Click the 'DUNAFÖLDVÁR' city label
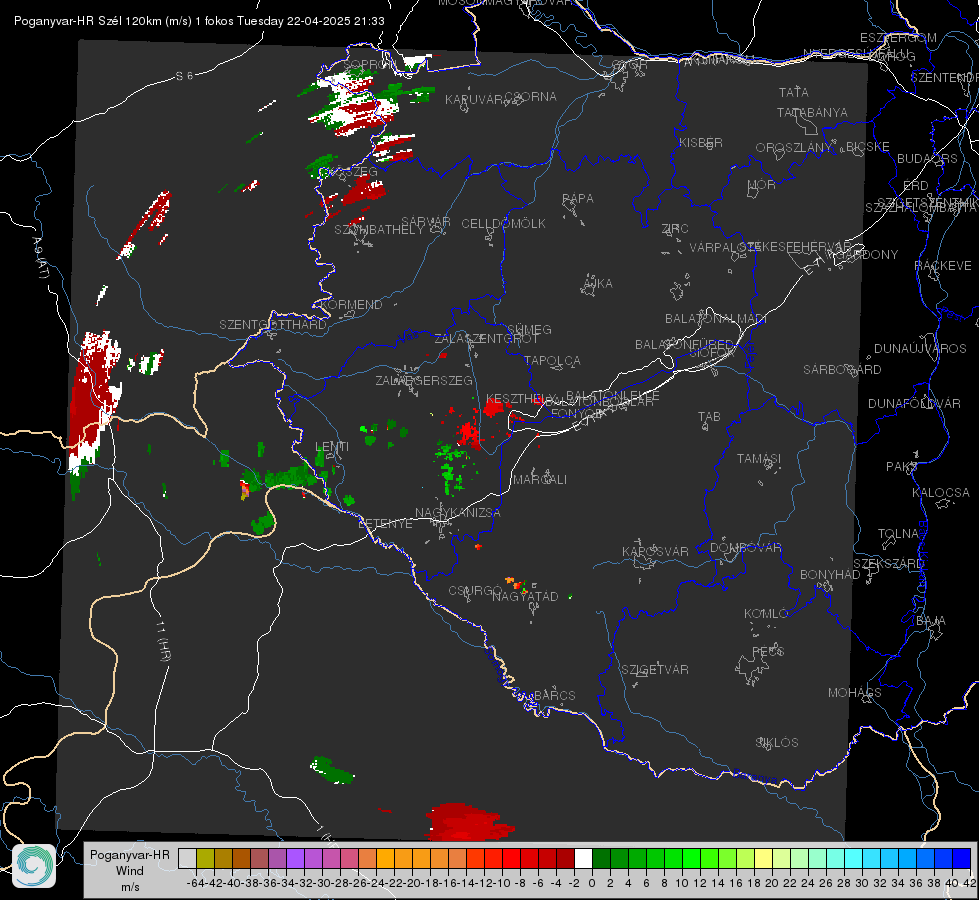Image resolution: width=979 pixels, height=900 pixels. [914, 403]
